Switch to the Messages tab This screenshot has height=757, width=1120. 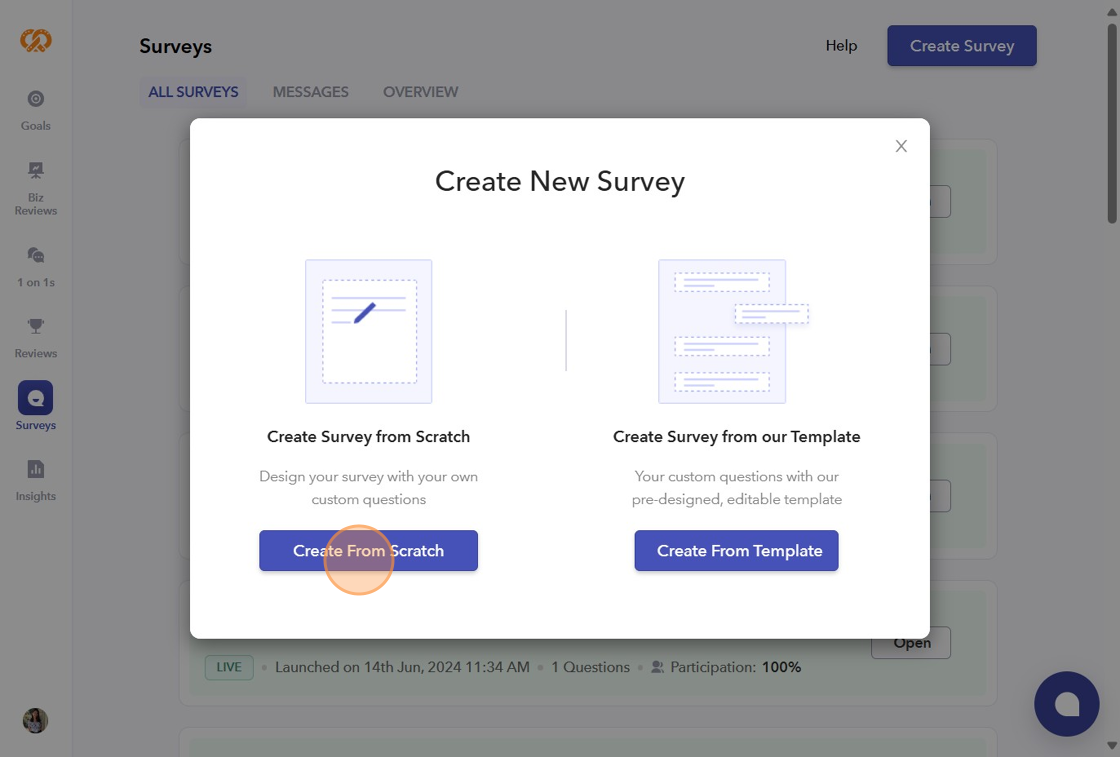(x=311, y=92)
